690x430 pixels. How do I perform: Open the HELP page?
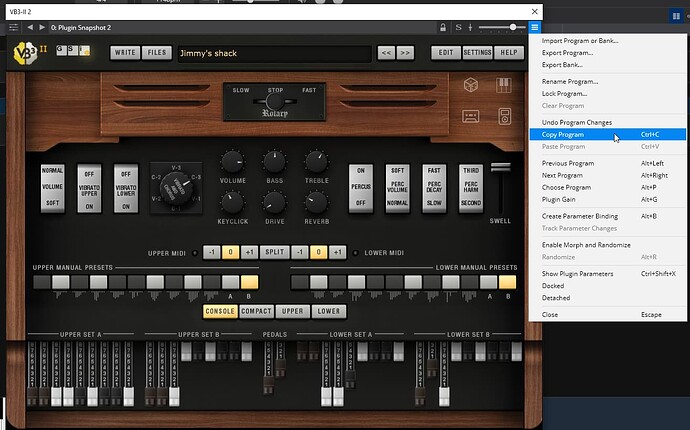[509, 53]
